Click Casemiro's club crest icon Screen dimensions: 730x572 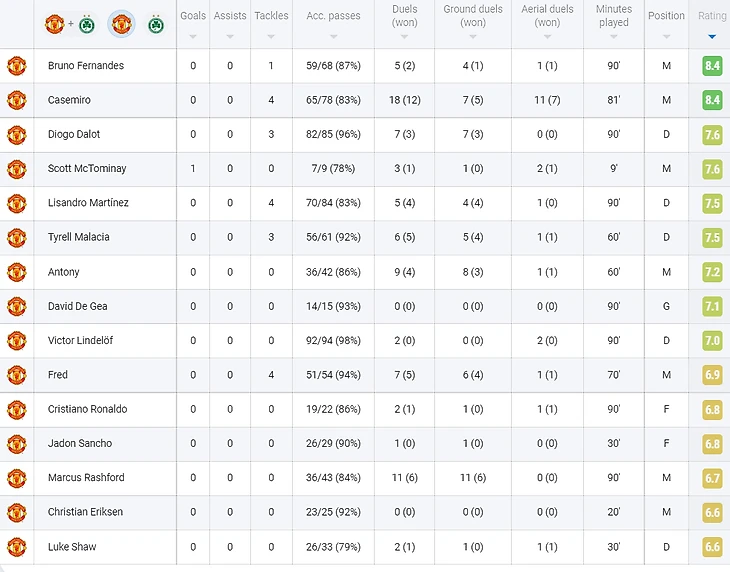16,100
